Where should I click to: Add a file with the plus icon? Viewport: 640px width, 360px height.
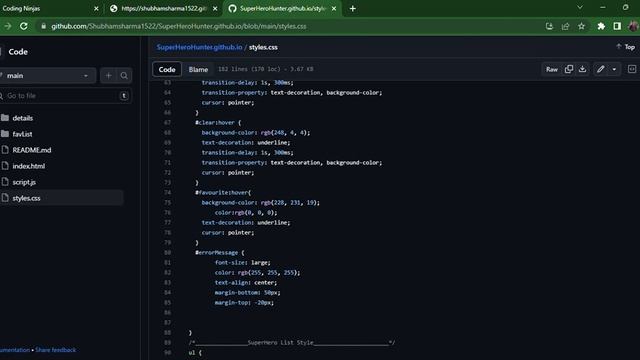(x=108, y=76)
